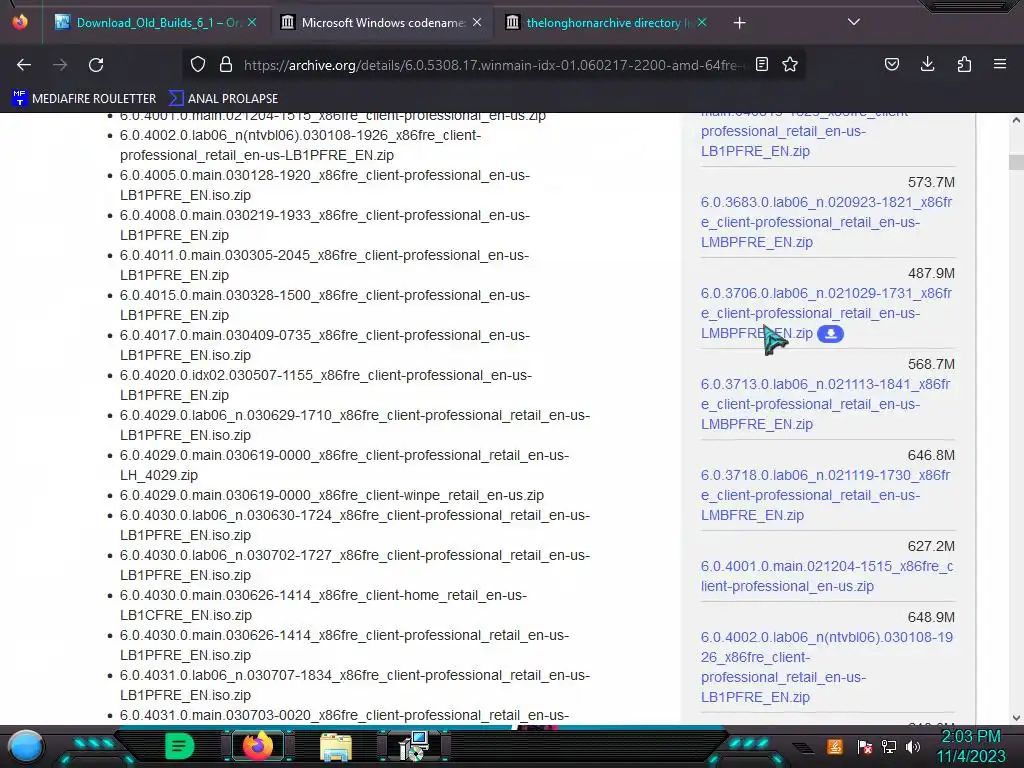Viewport: 1024px width, 768px height.
Task: Click the orange tray application icon
Action: tap(835, 746)
